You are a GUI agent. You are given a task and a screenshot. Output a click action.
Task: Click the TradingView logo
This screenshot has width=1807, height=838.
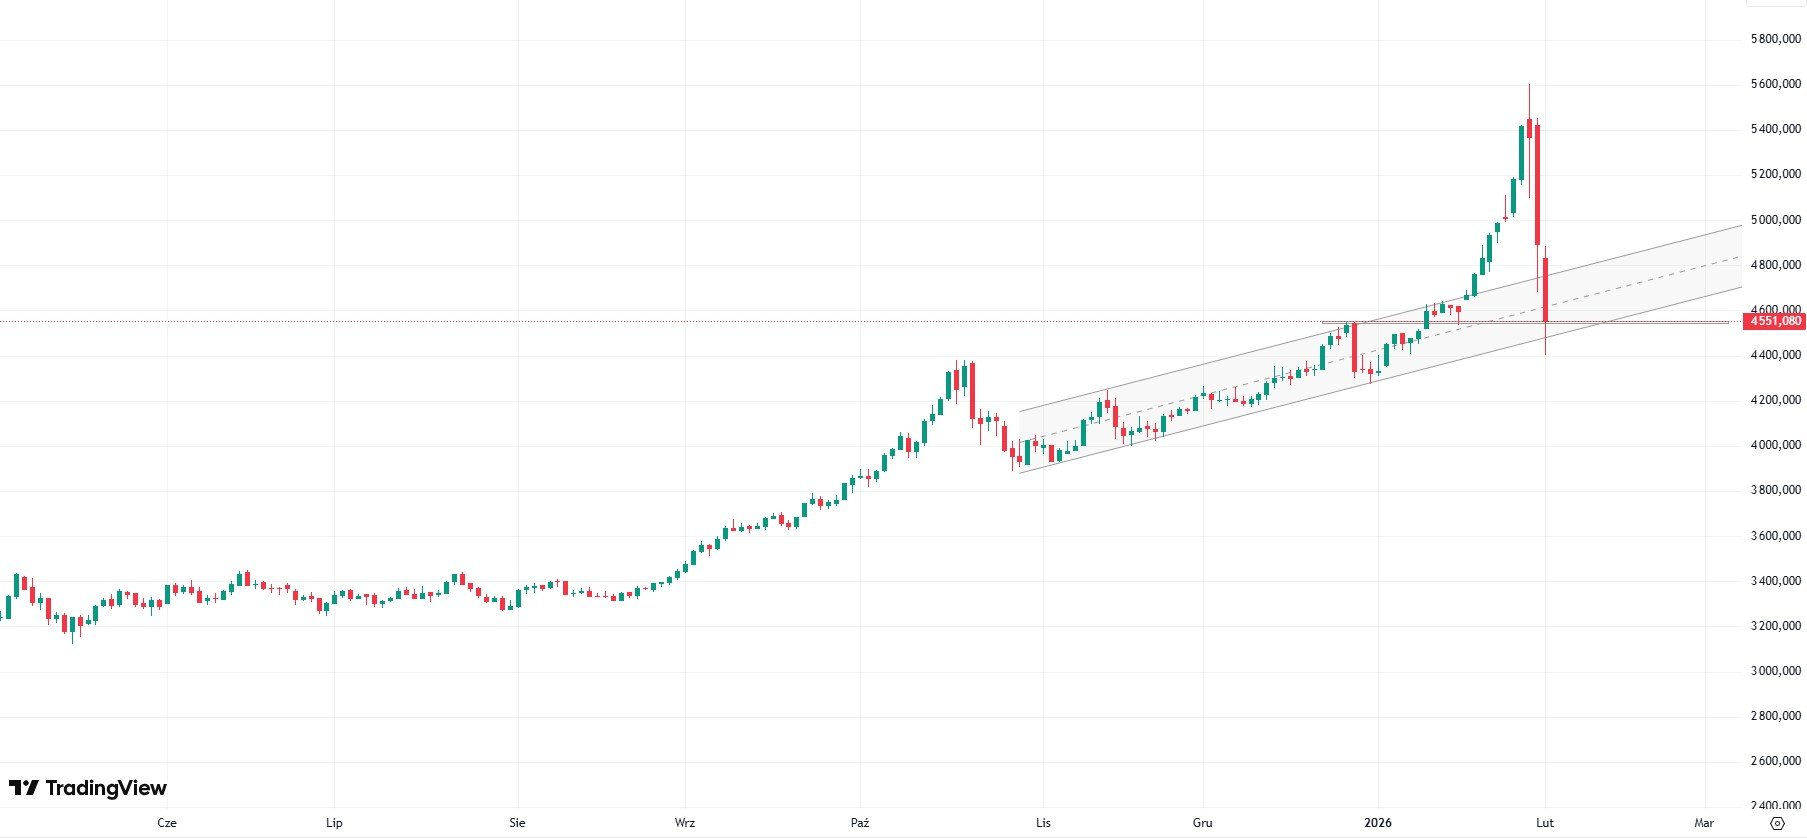pyautogui.click(x=88, y=788)
